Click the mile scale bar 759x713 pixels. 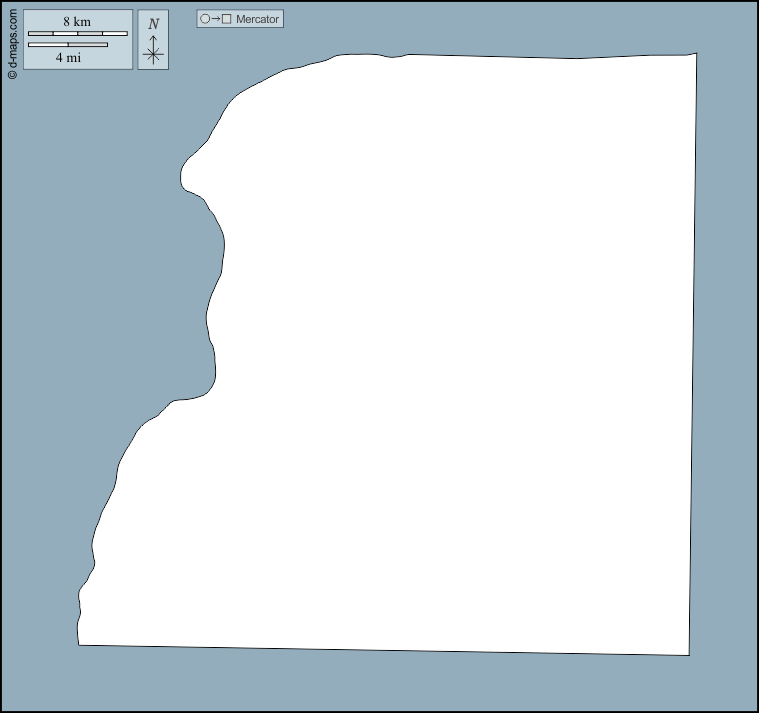[67, 45]
